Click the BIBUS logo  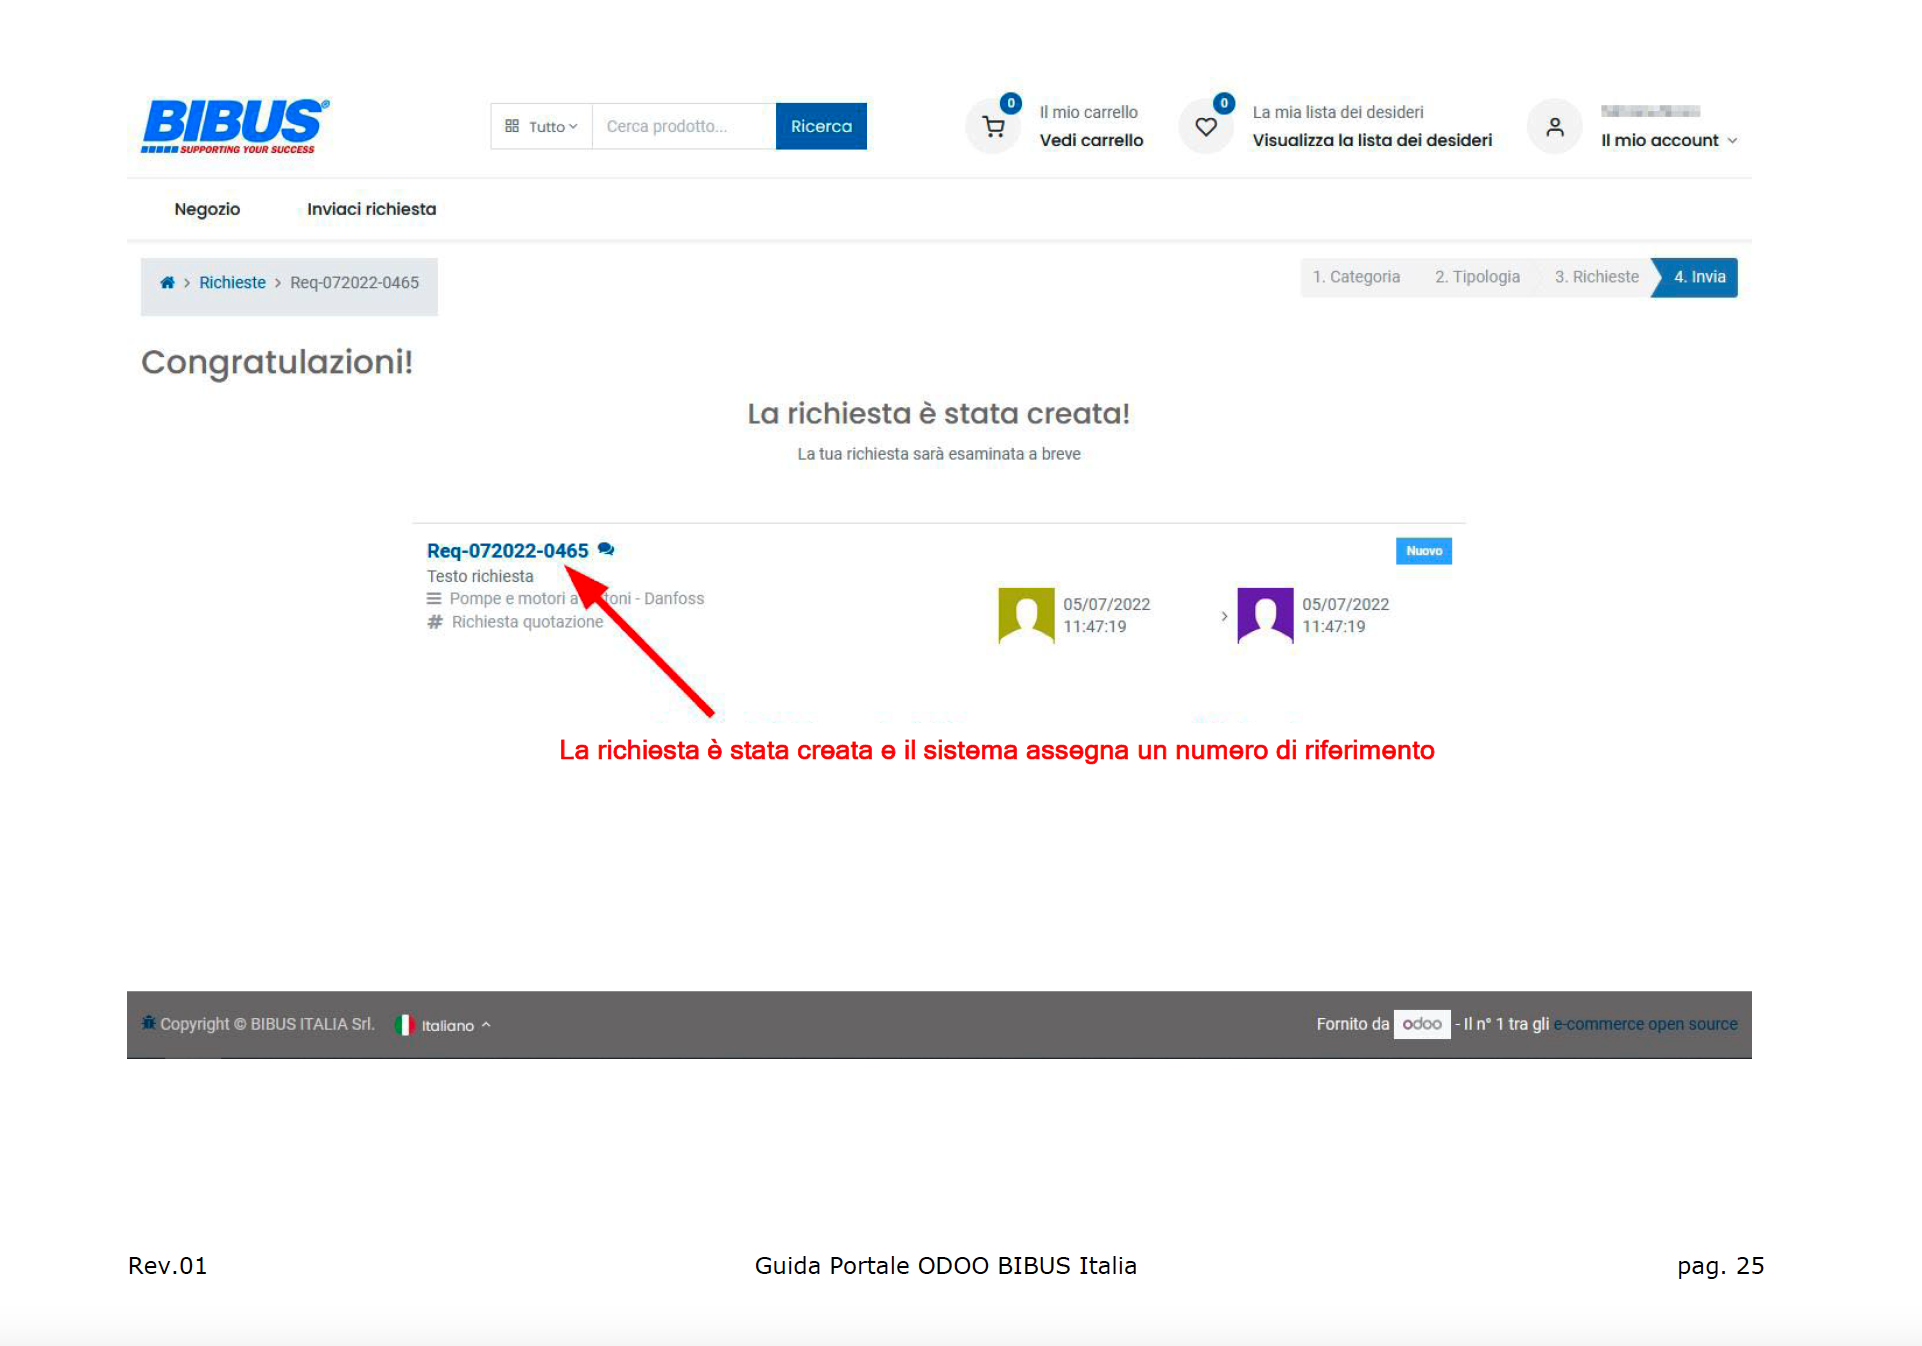235,126
